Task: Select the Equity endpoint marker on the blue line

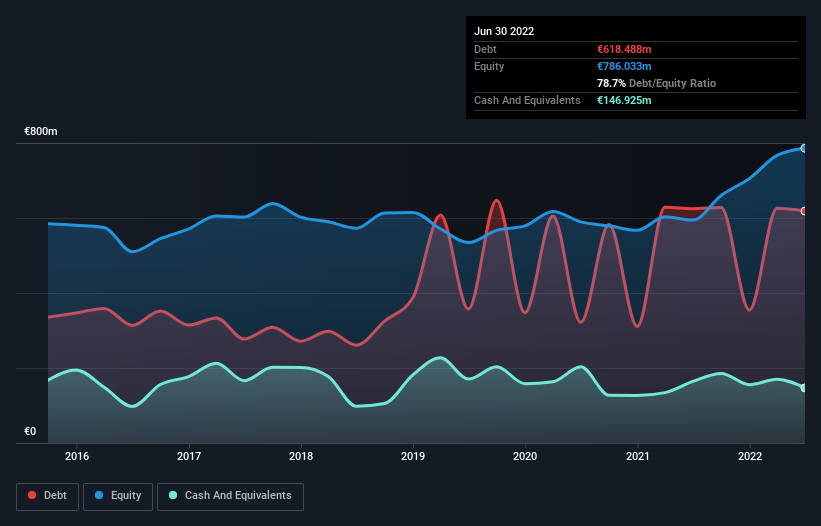Action: [804, 149]
